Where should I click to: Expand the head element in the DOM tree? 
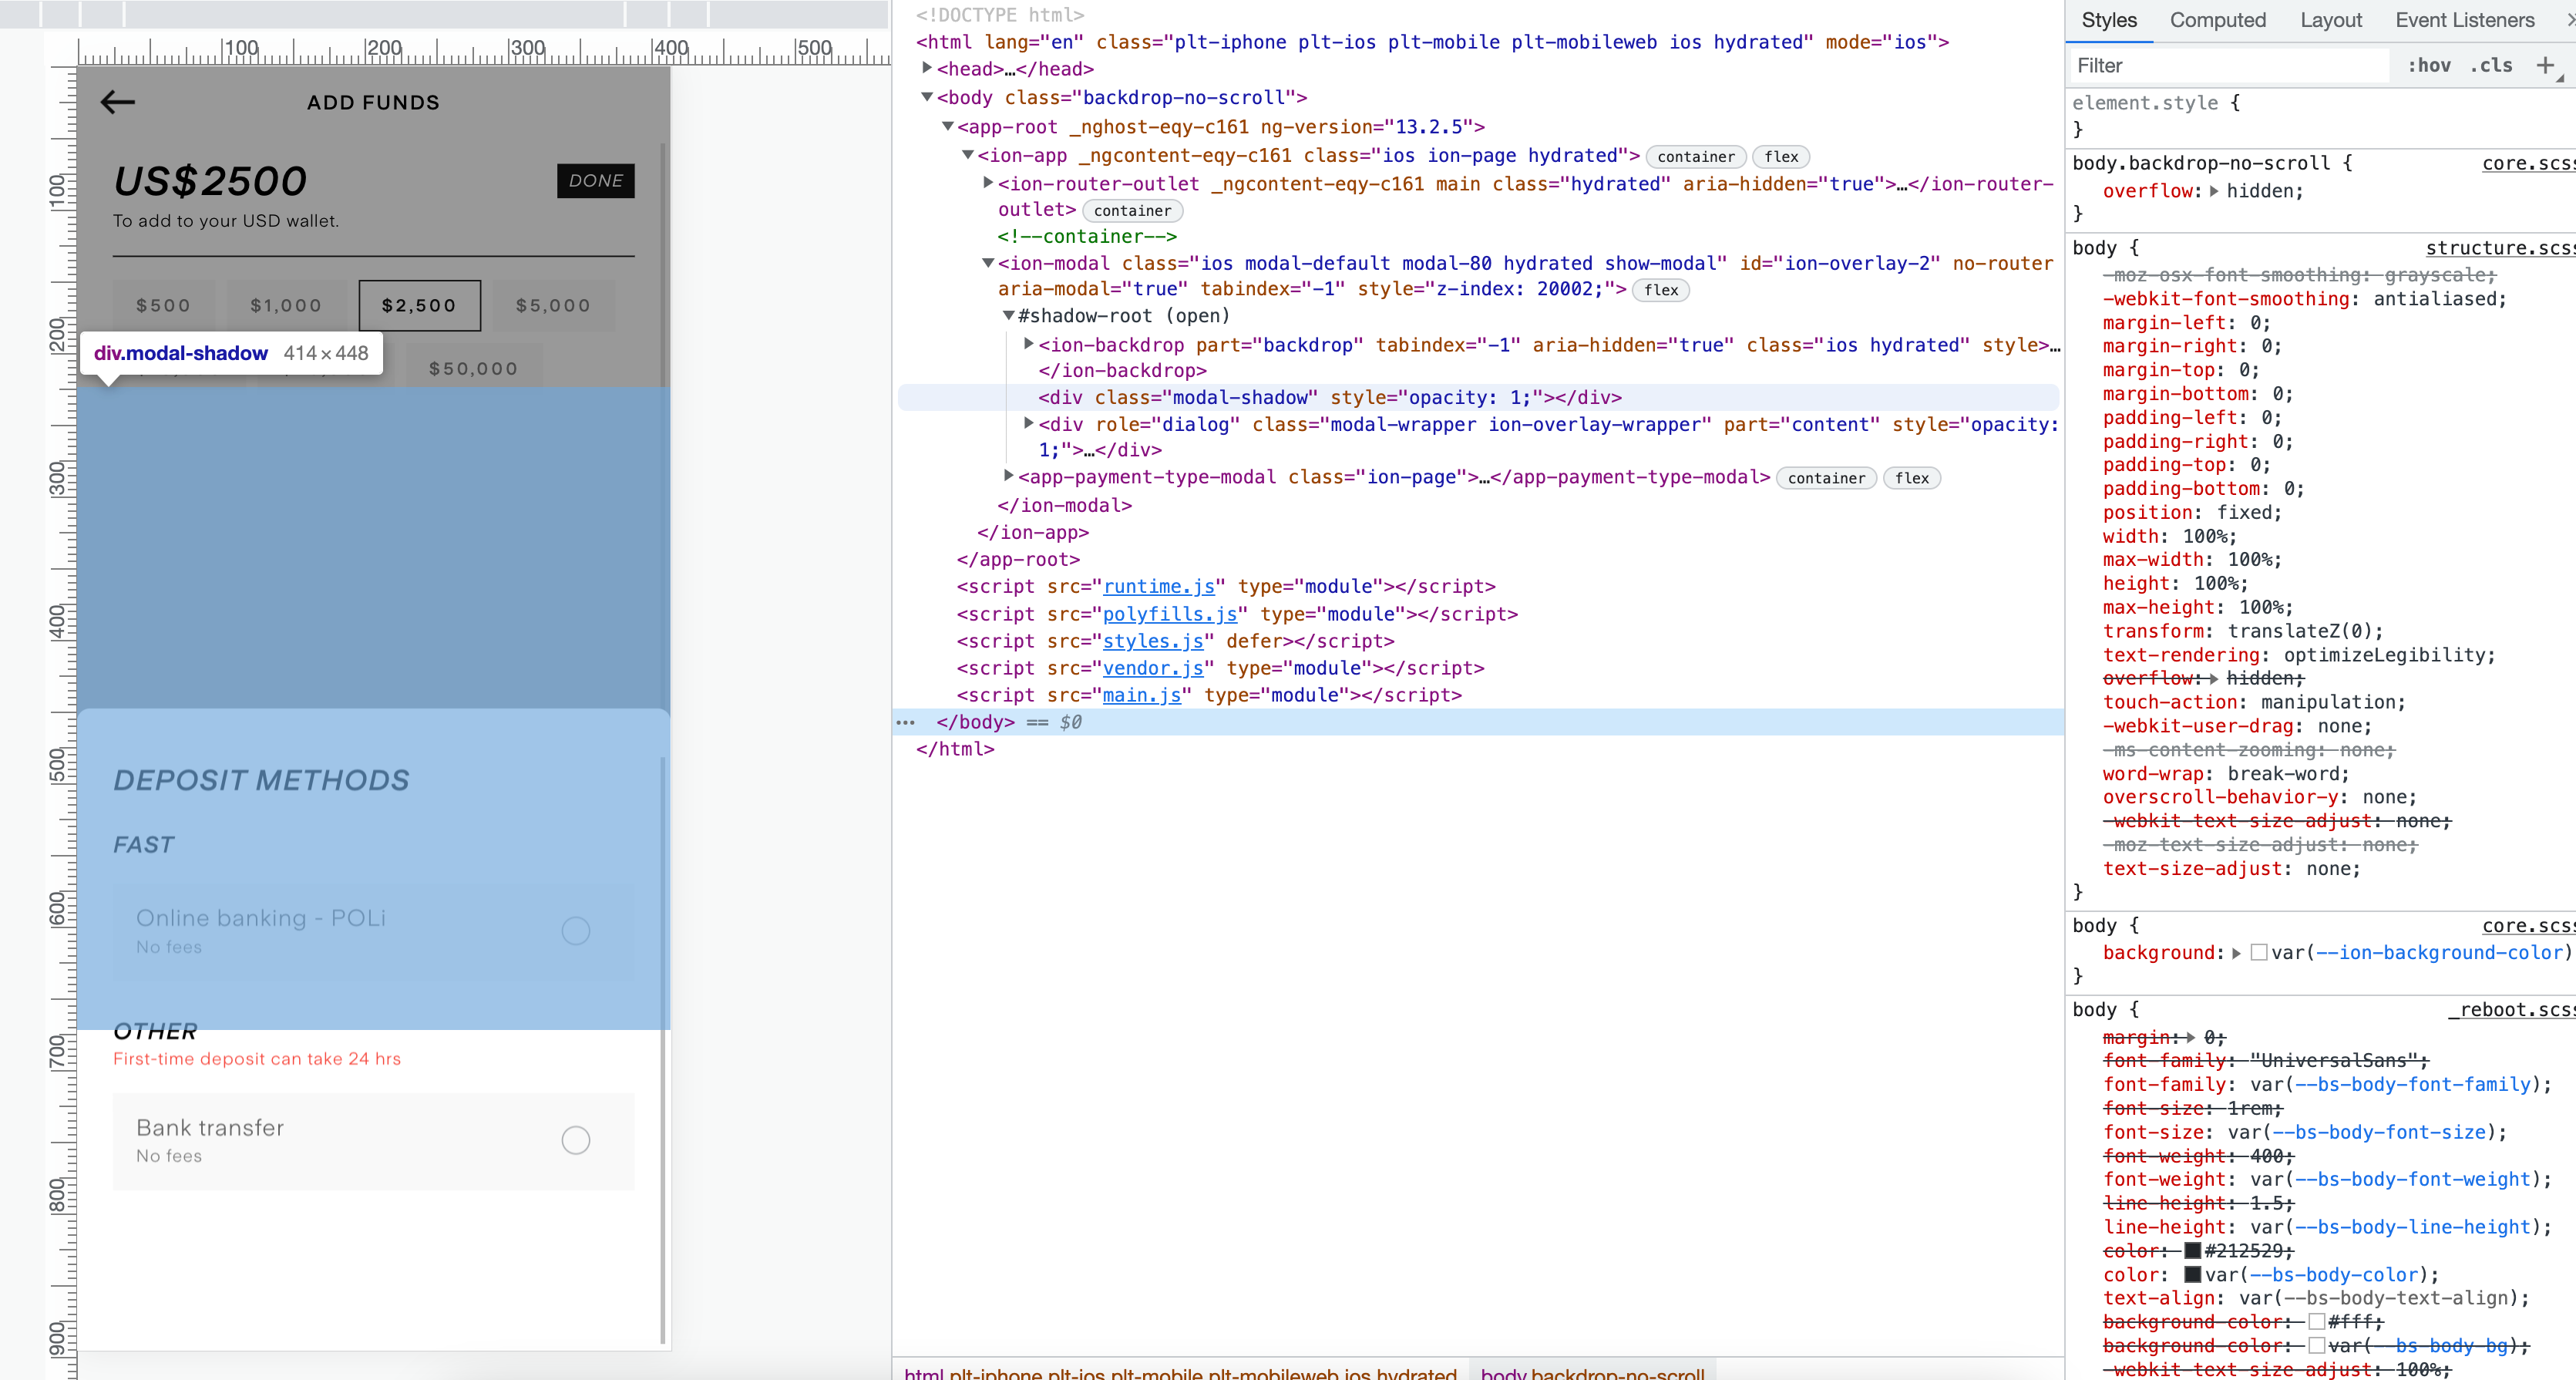coord(926,69)
